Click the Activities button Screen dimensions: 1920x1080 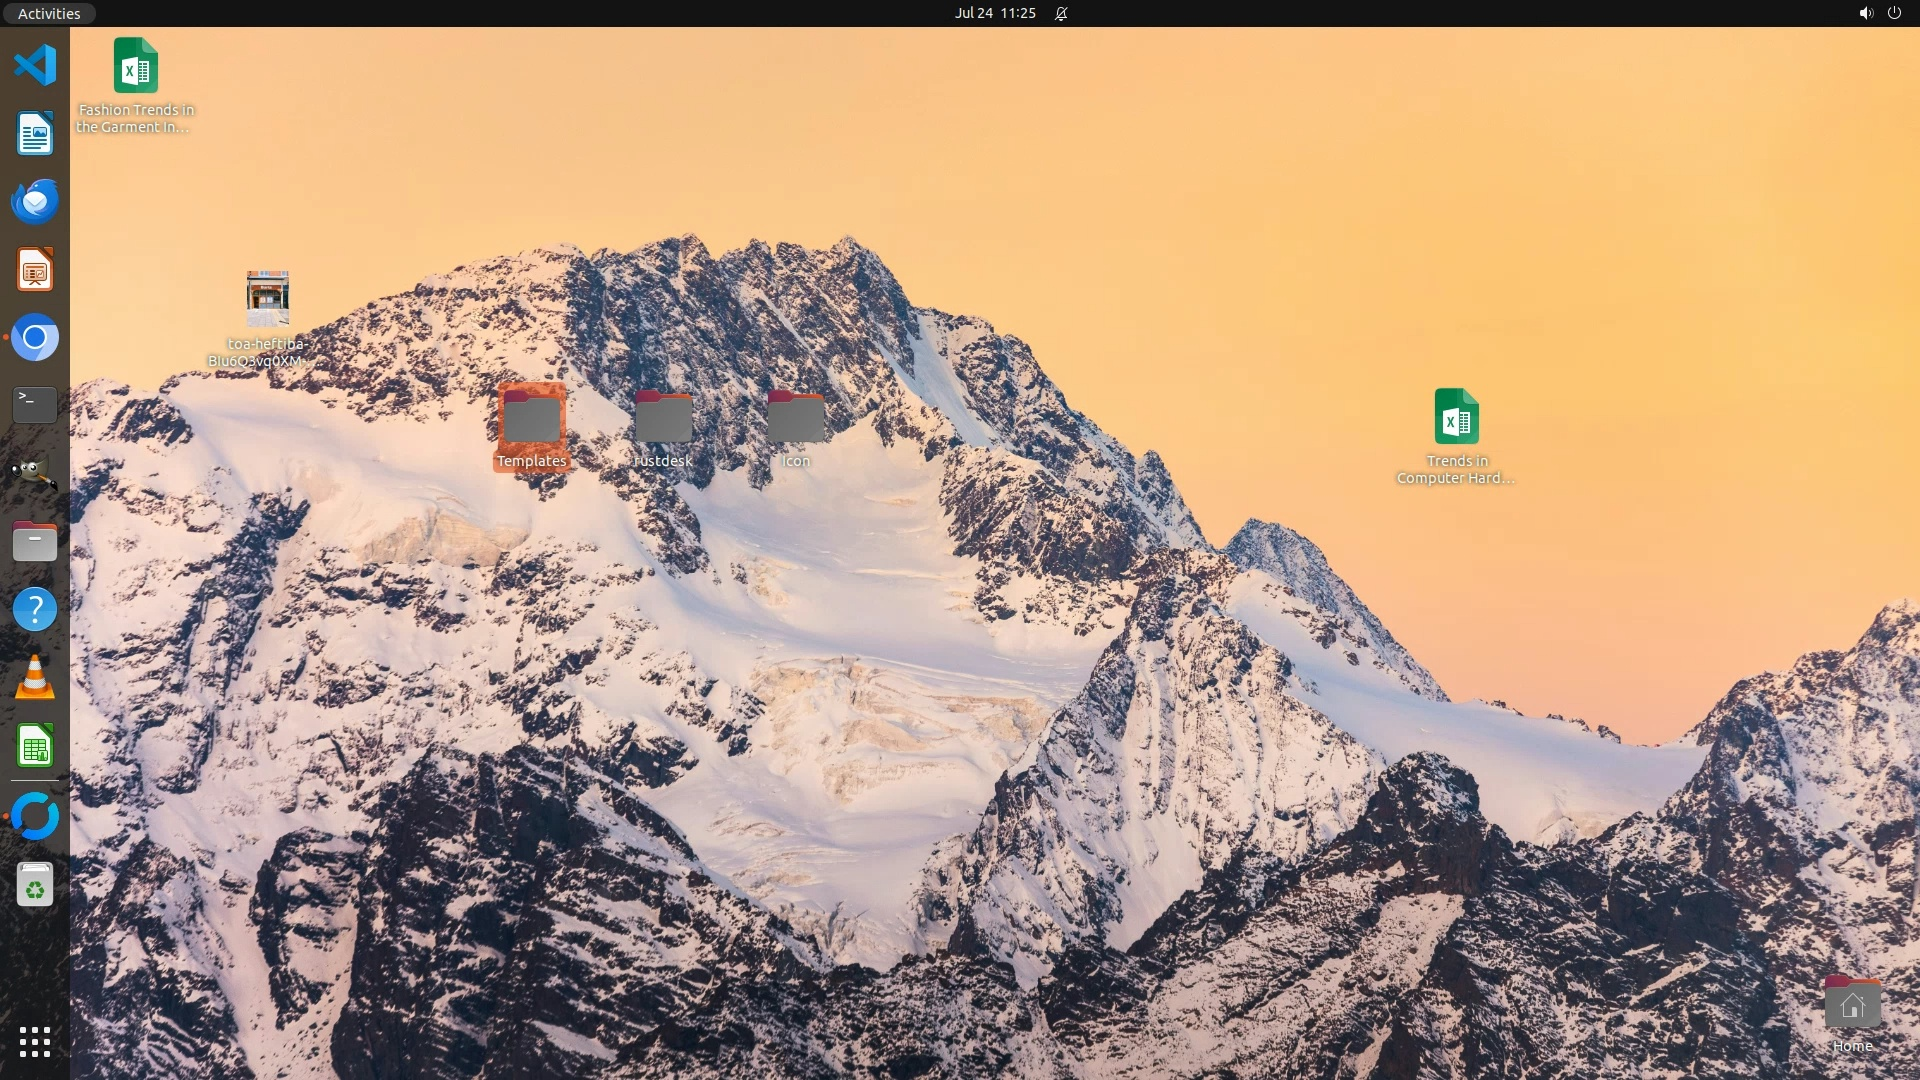pos(49,13)
